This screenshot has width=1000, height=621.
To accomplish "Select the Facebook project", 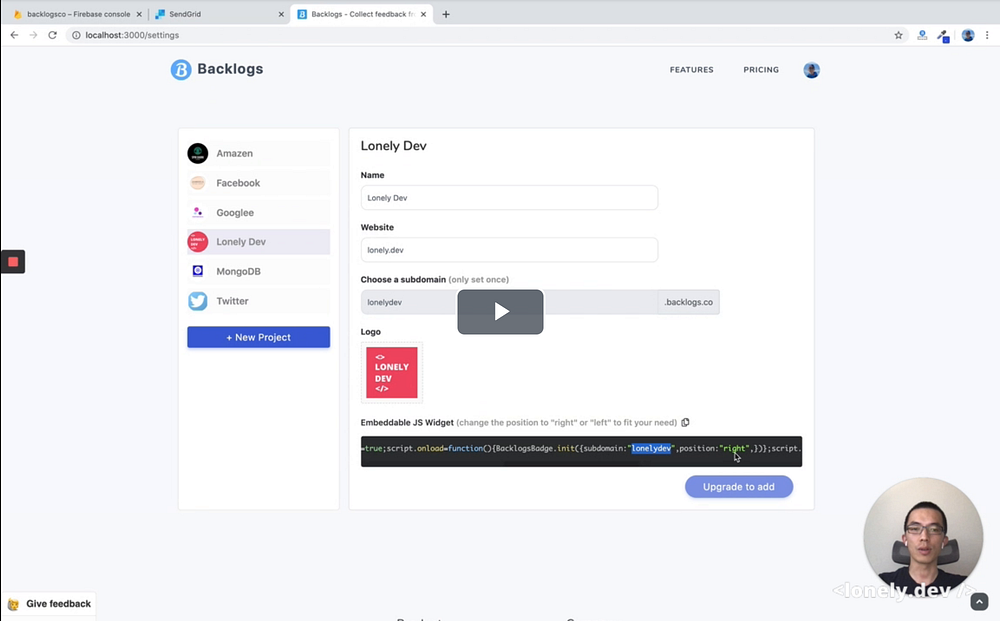I will pos(258,183).
